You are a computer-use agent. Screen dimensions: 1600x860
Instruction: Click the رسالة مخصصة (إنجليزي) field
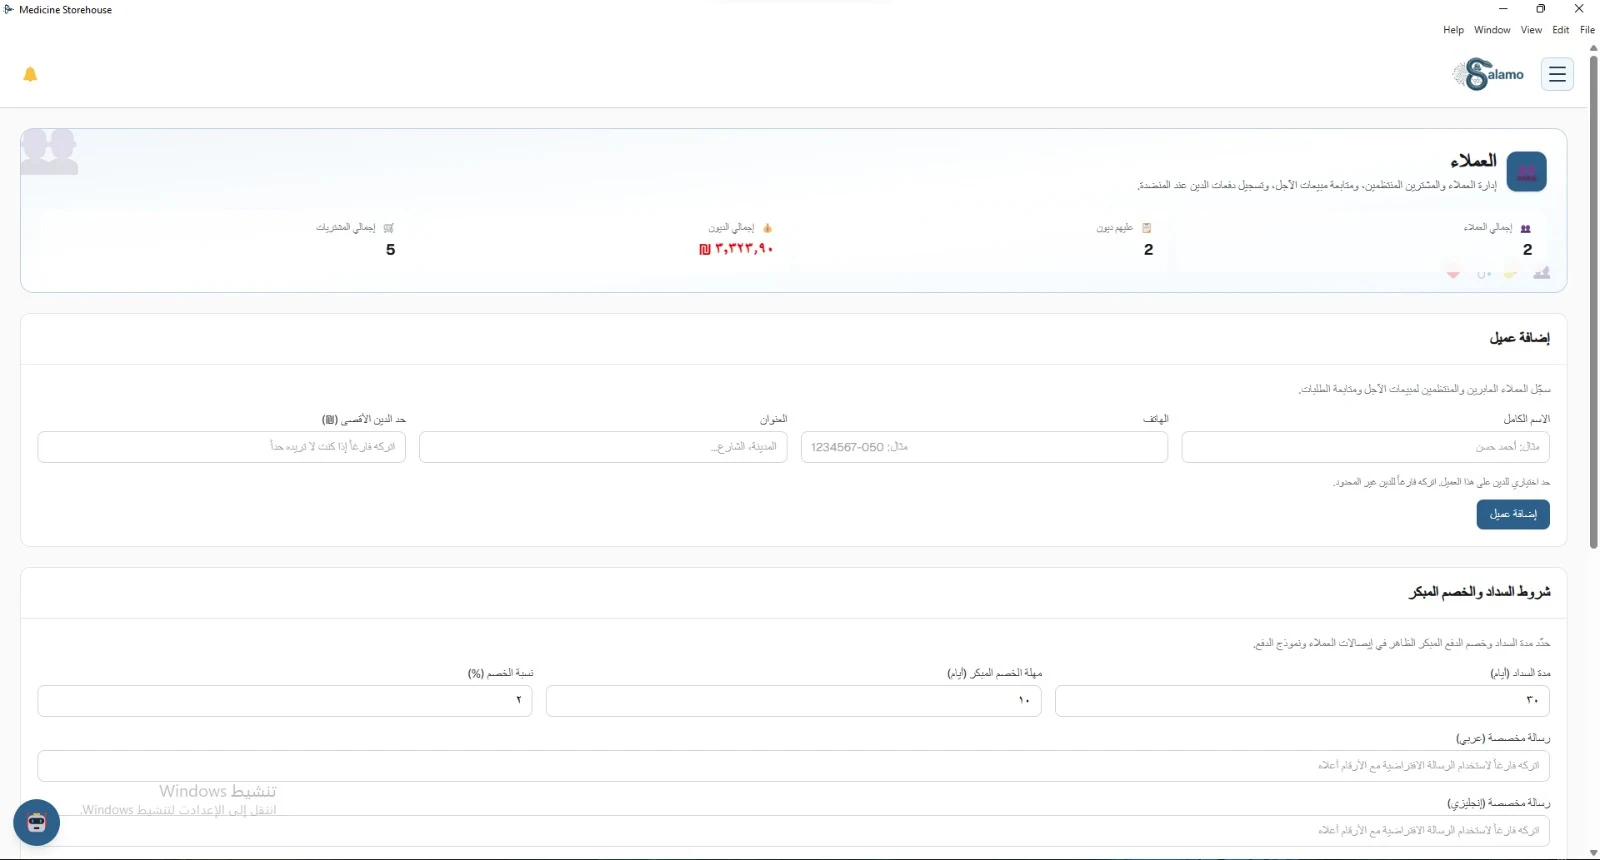(794, 830)
